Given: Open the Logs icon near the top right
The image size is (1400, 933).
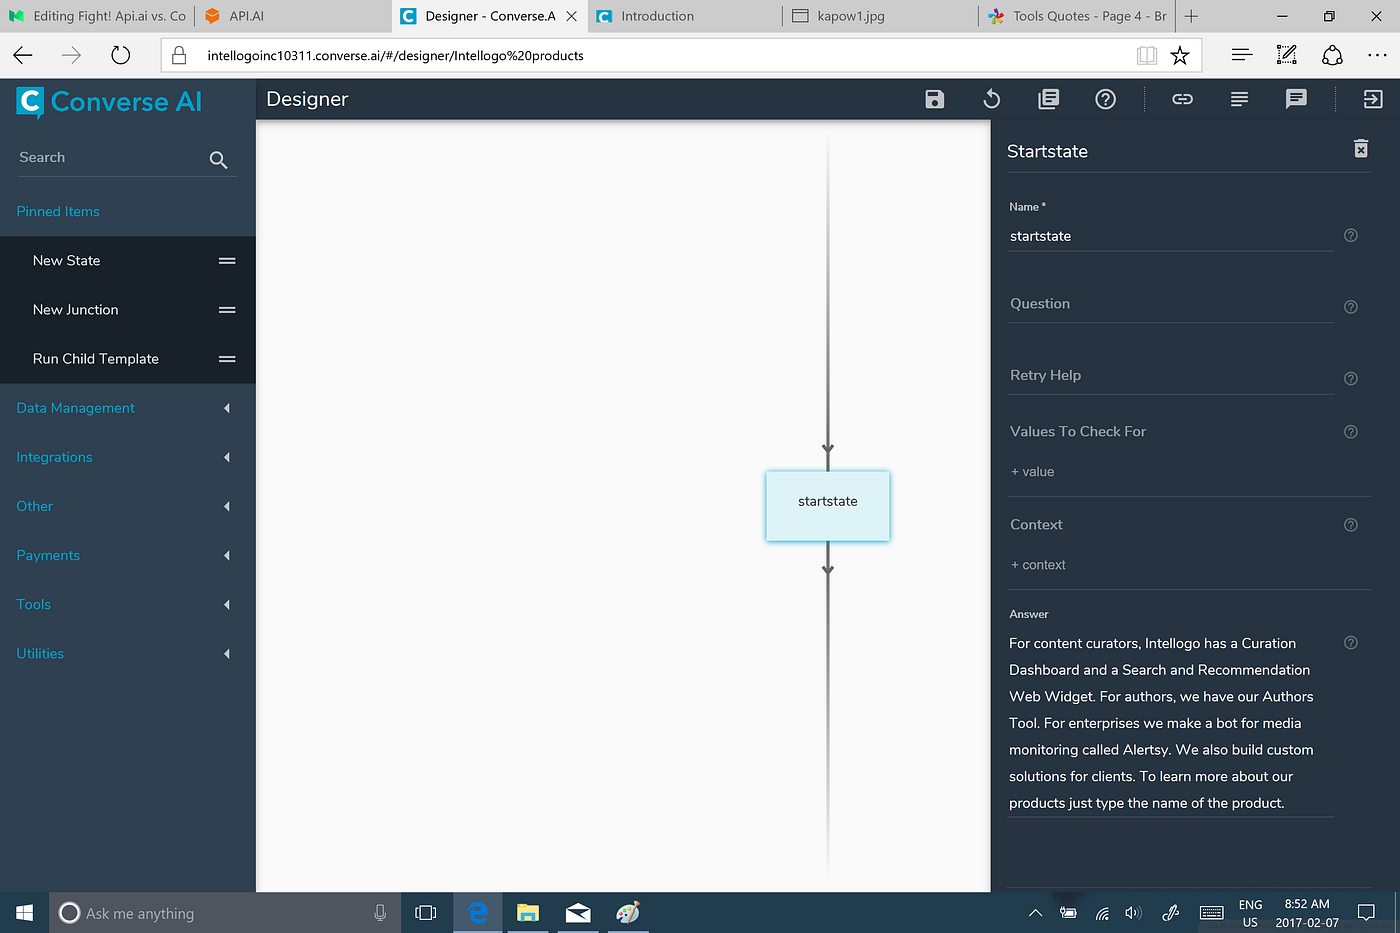Looking at the screenshot, I should (1239, 99).
